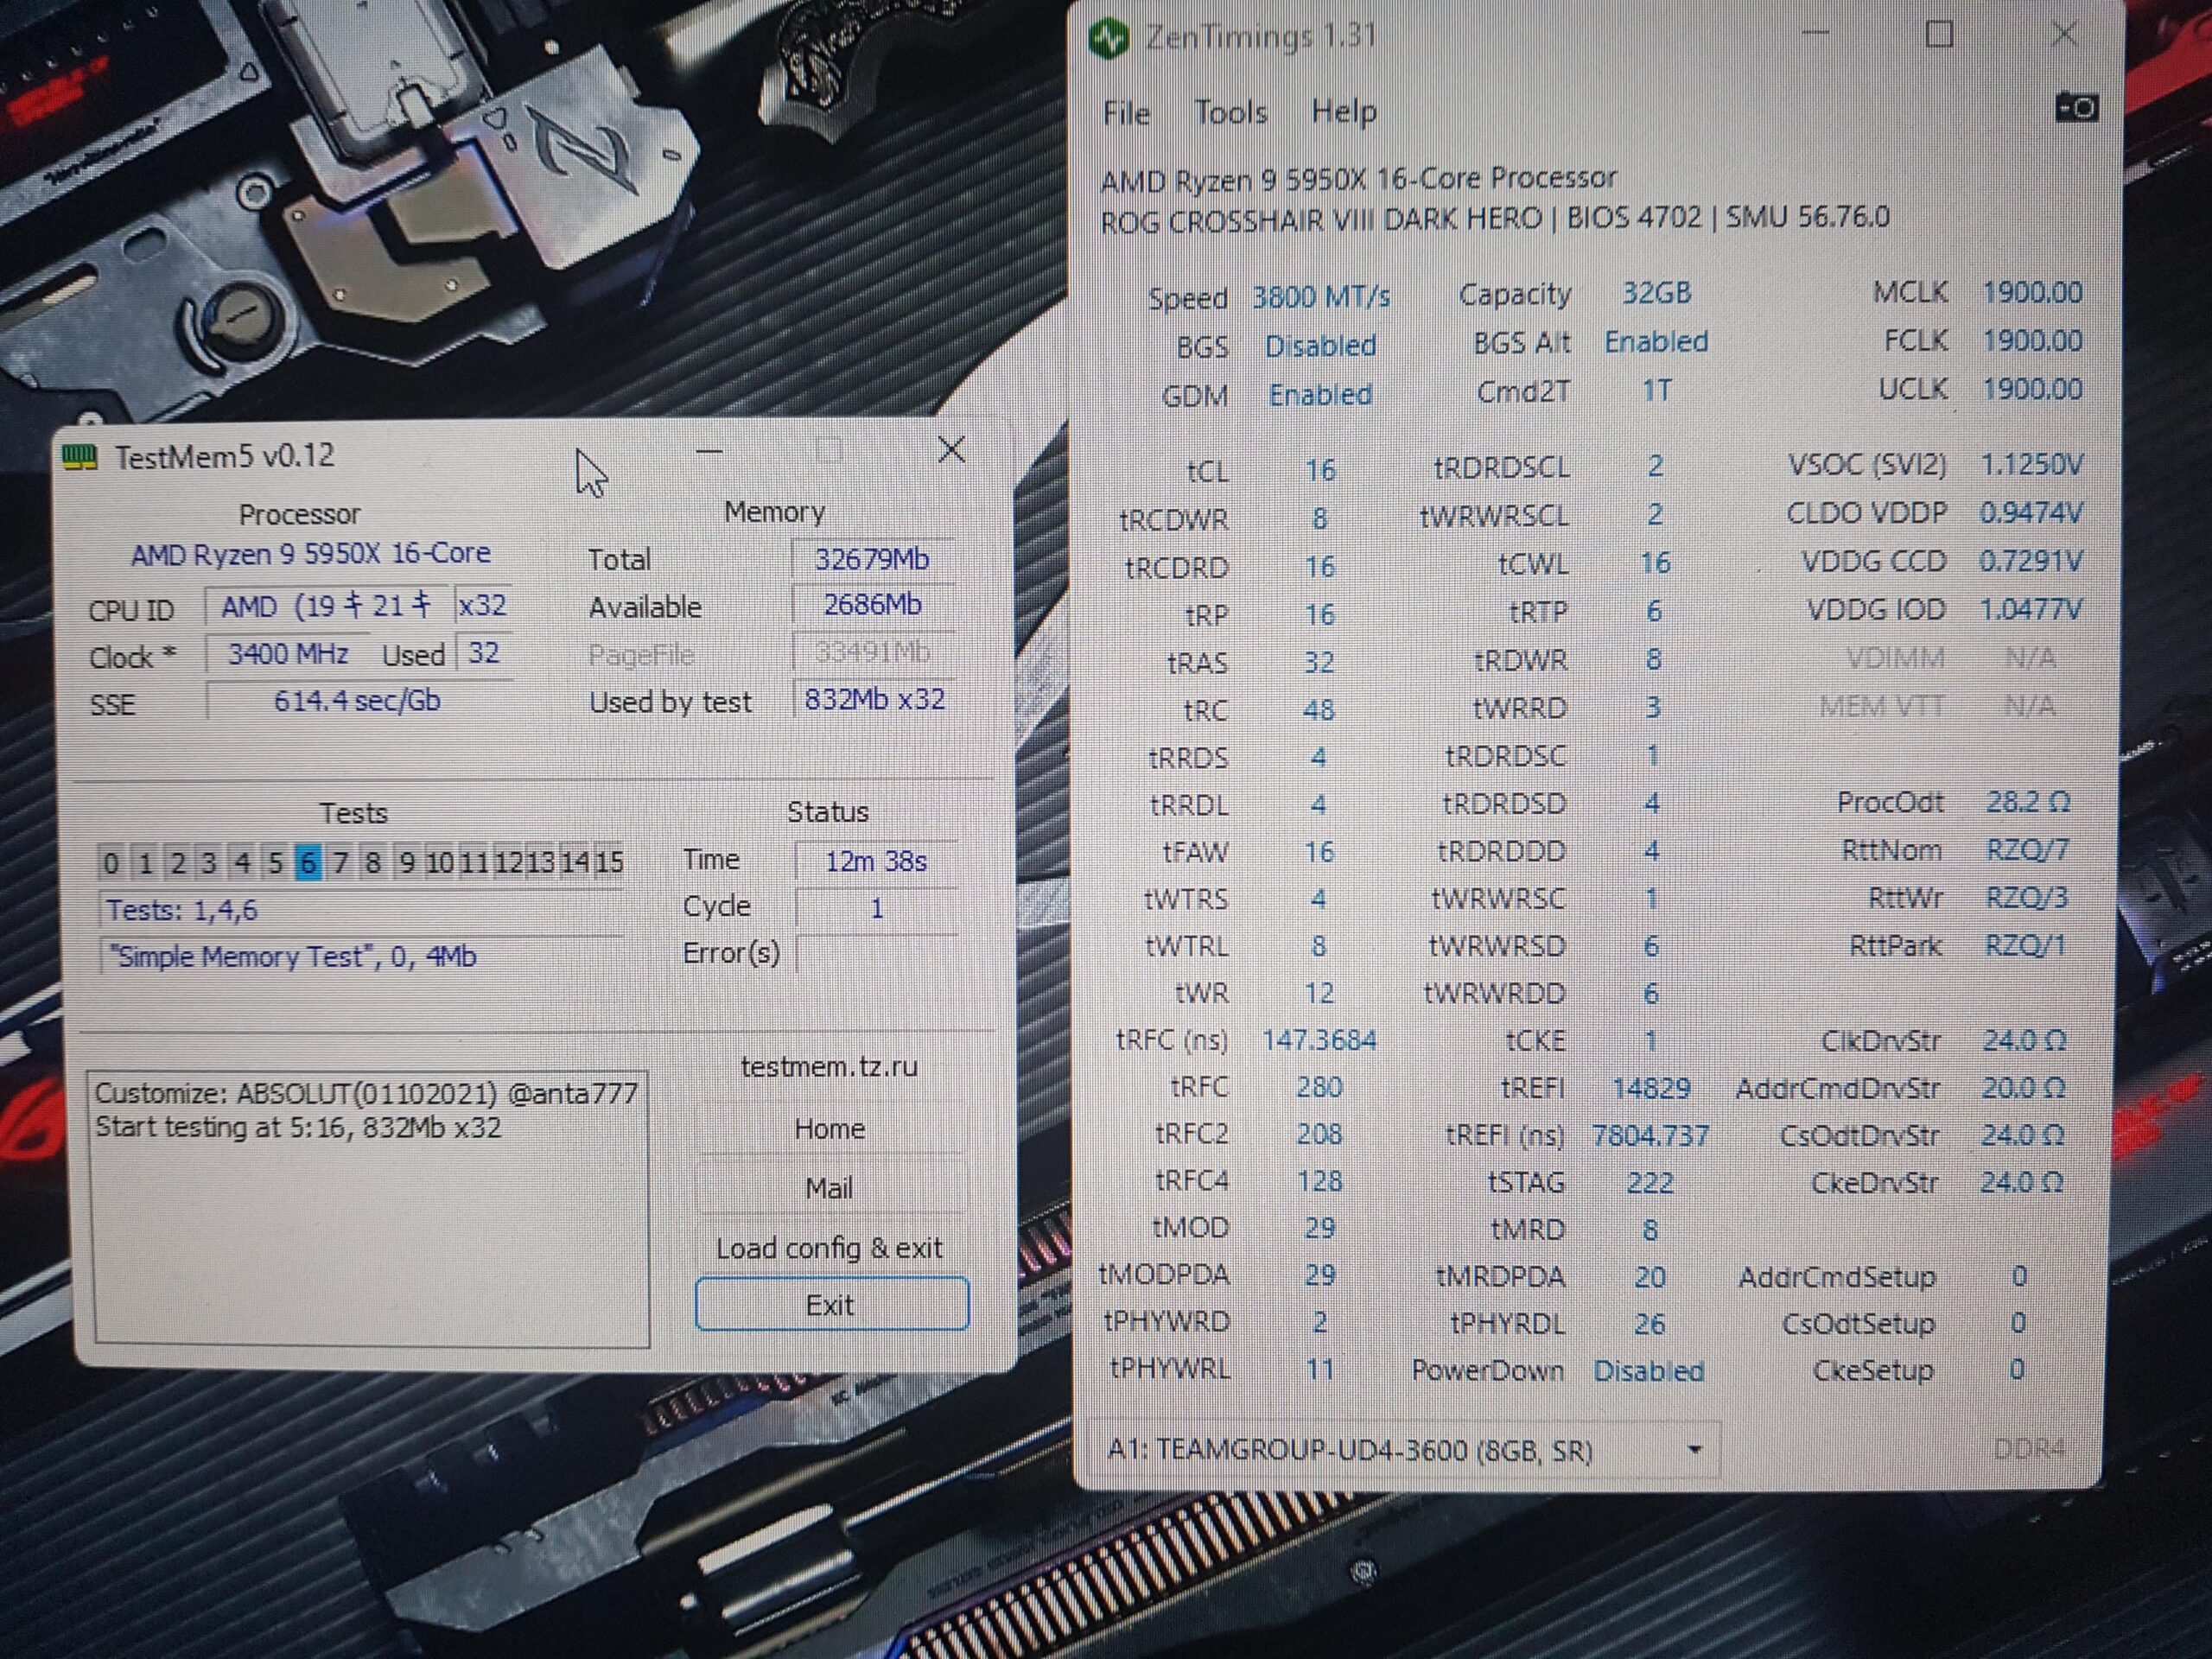The image size is (2212, 1659).
Task: Click the Available memory value 2686Mb
Action: [x=872, y=605]
